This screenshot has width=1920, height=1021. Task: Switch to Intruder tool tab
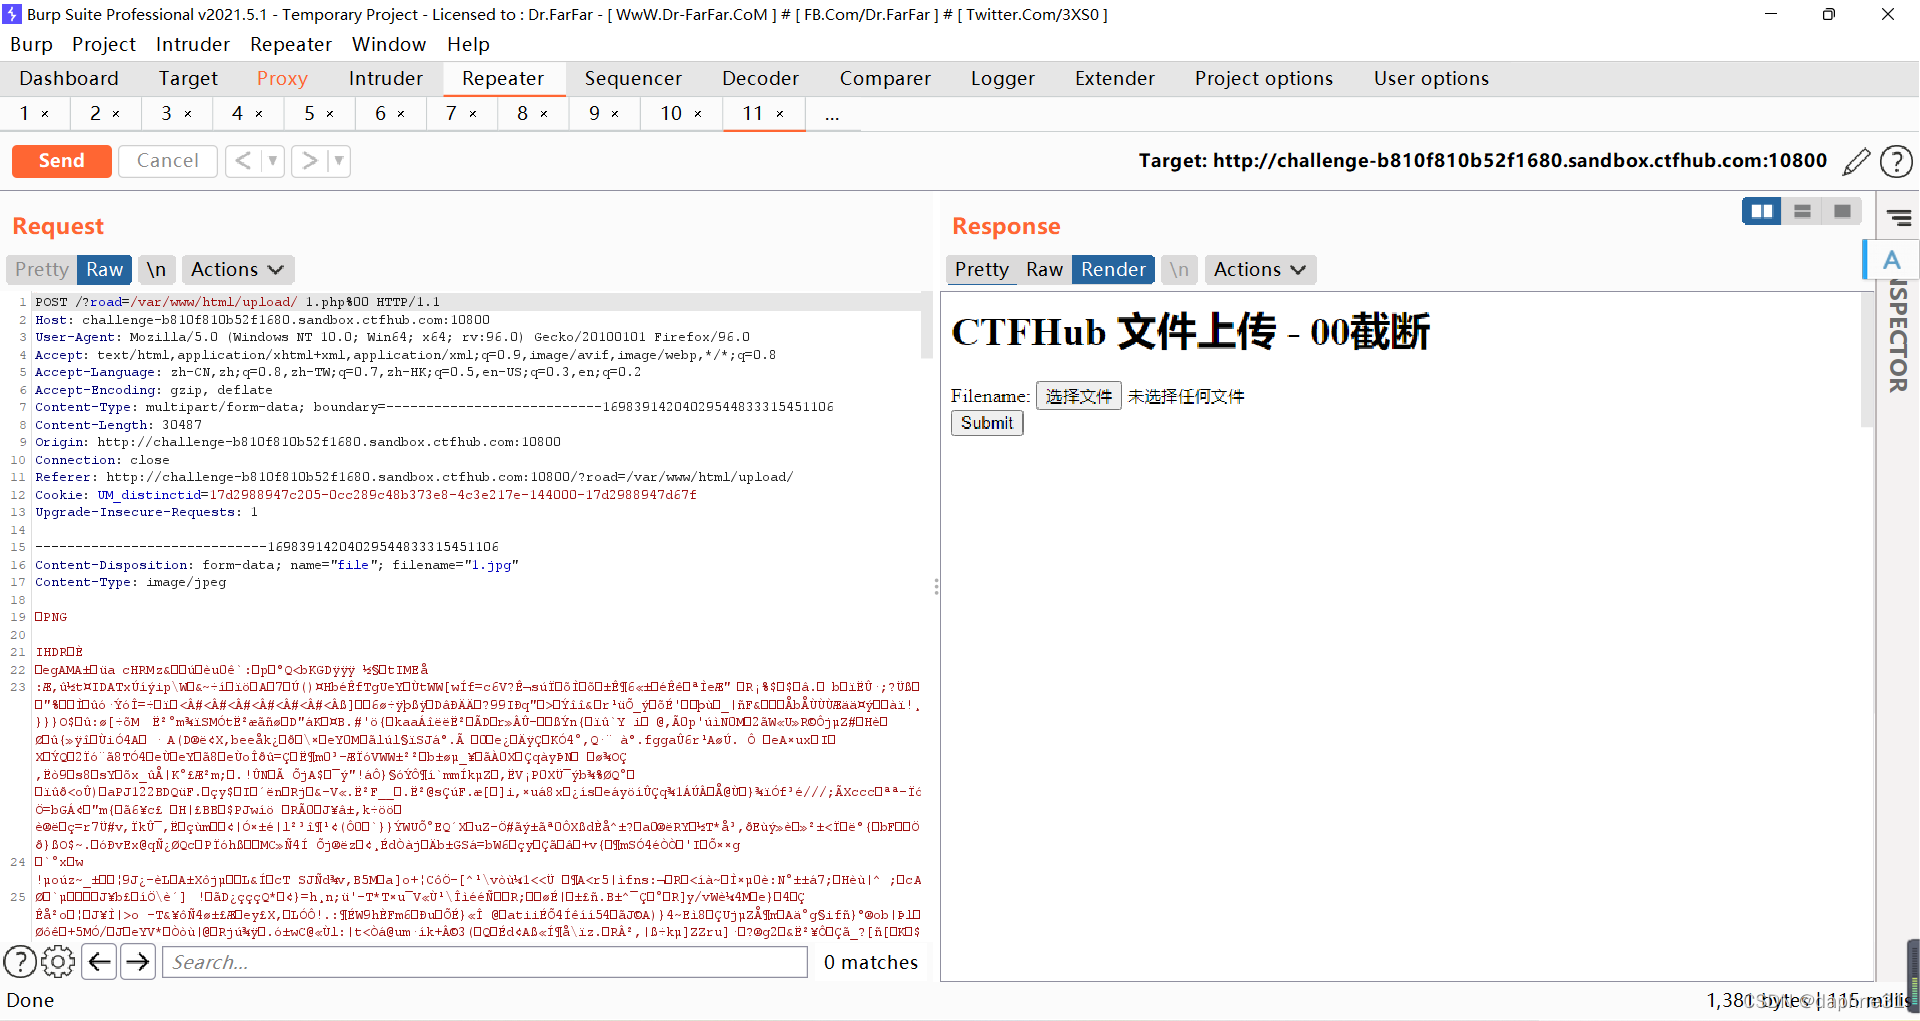coord(386,79)
